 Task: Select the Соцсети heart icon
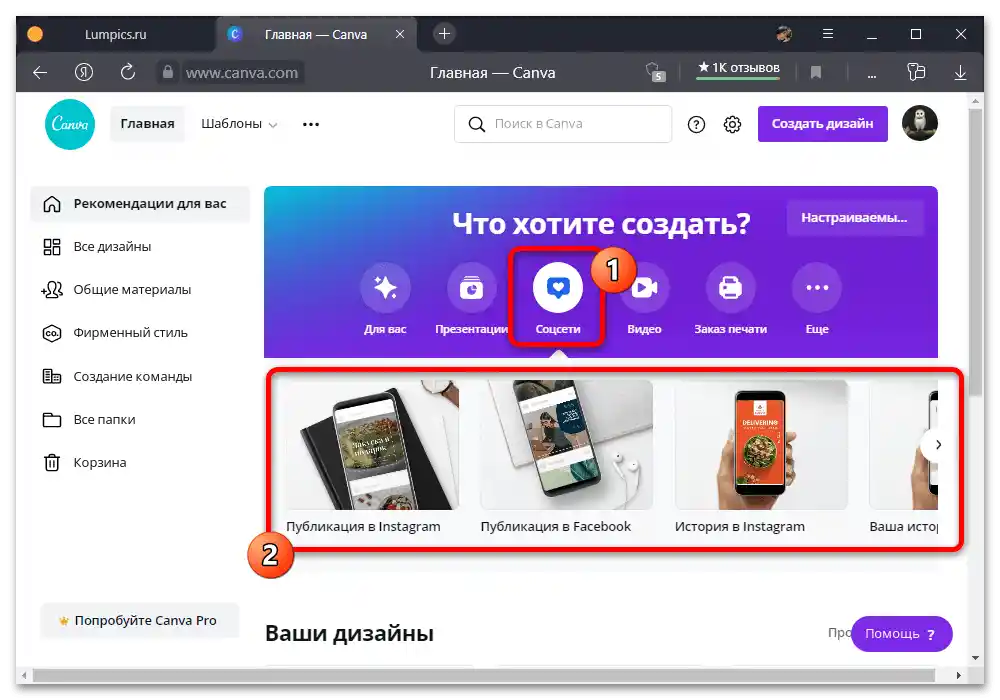coord(558,288)
